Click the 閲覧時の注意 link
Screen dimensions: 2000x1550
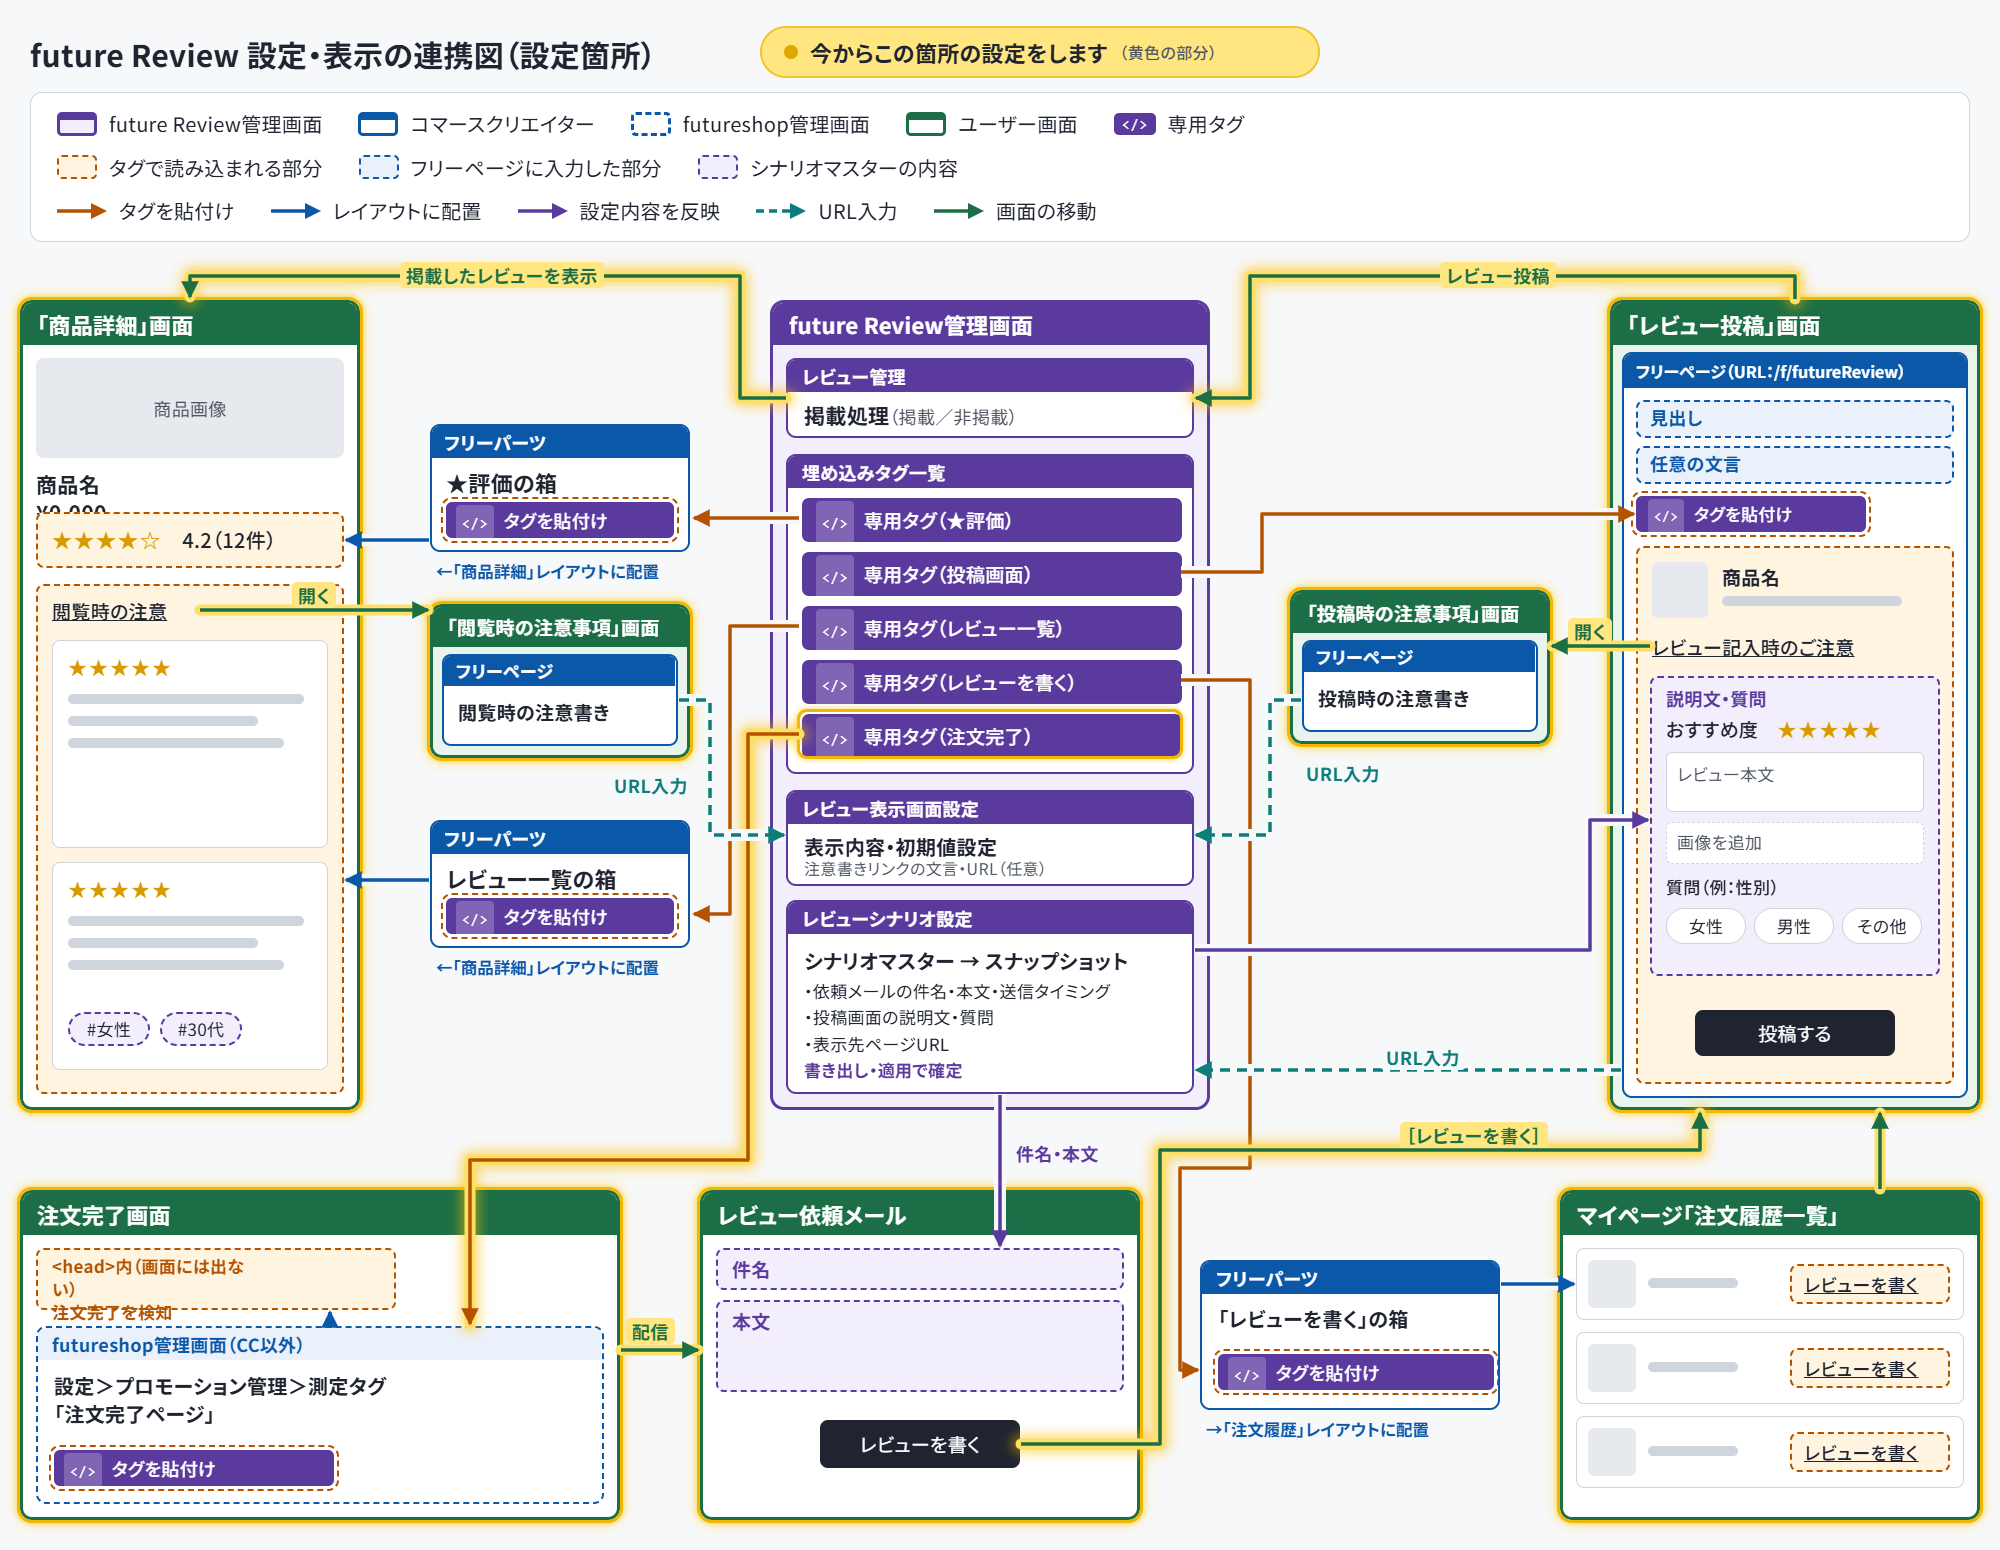coord(110,612)
